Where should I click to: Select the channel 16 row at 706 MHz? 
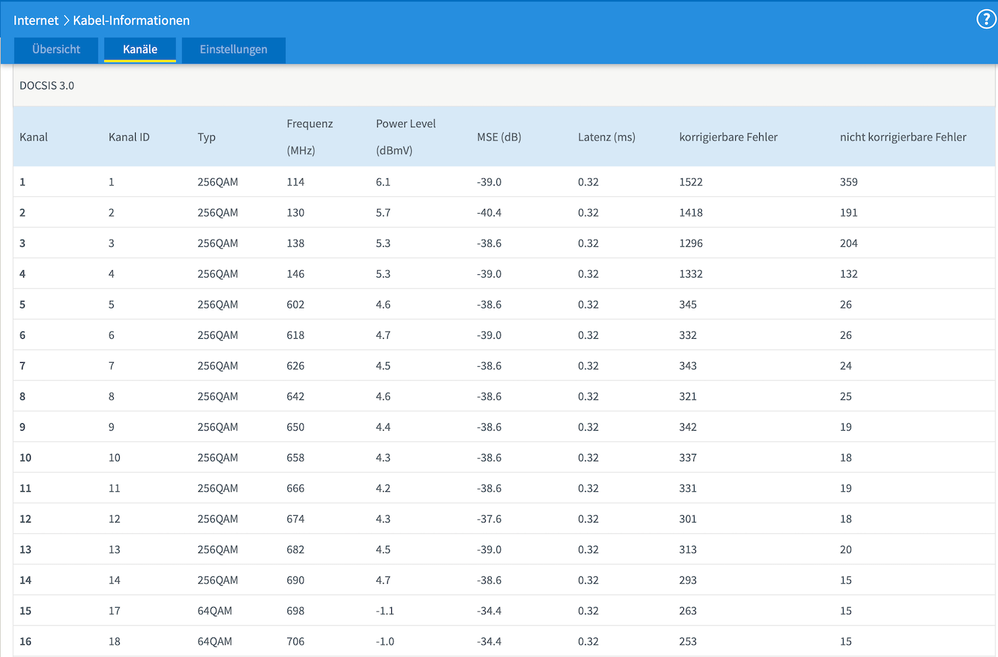[x=294, y=641]
